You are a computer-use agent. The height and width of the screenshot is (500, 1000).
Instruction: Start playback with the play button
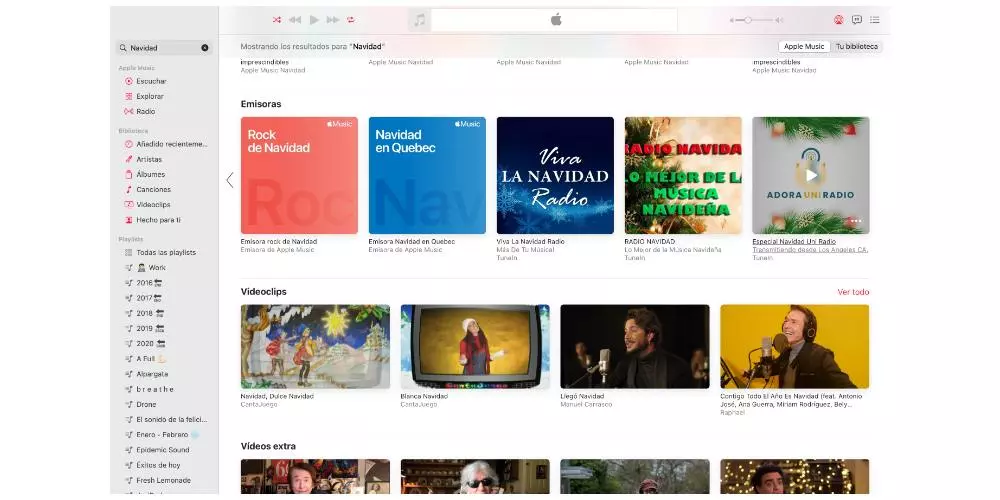(x=314, y=20)
